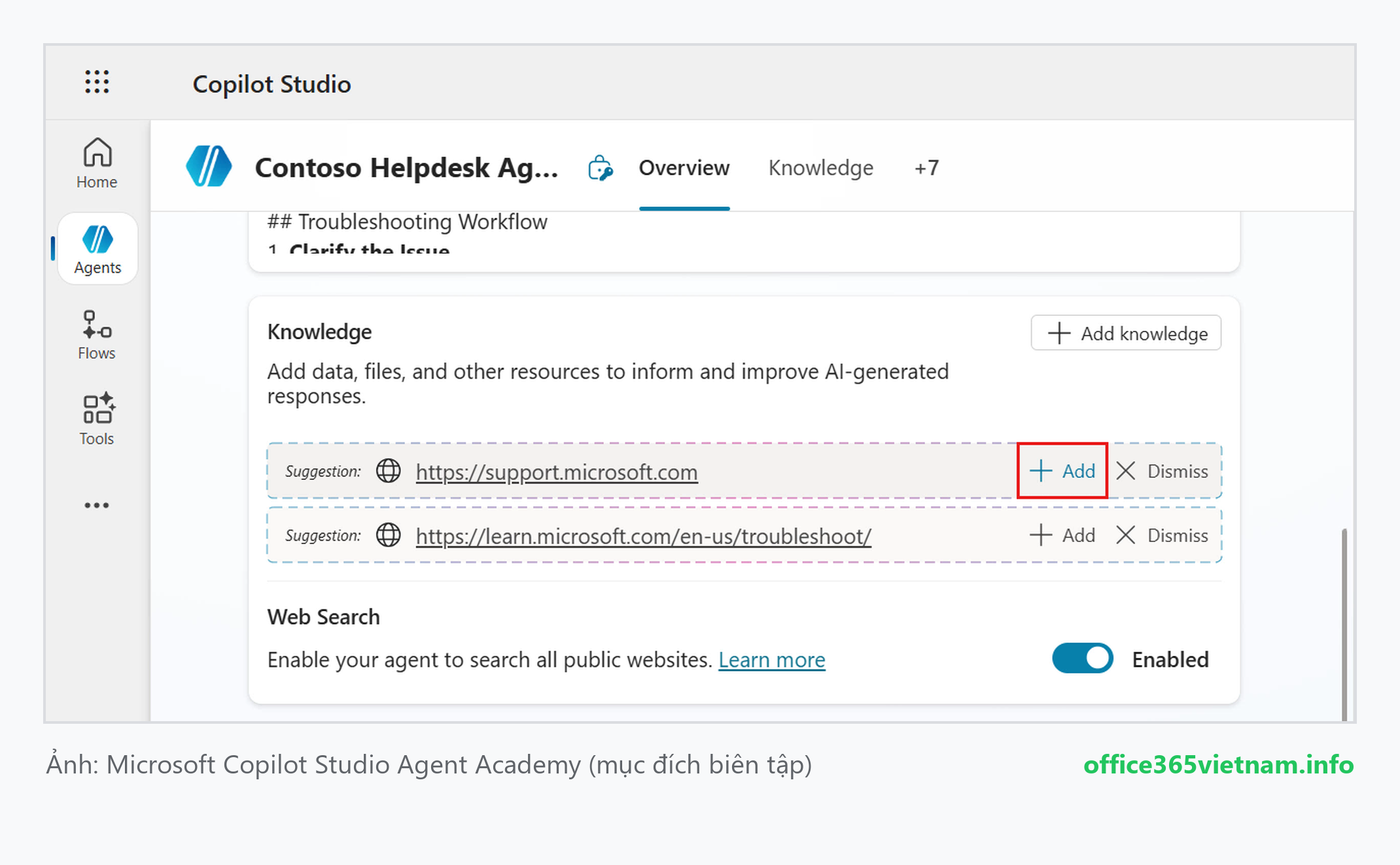Click the globe icon for support.microsoft.com
This screenshot has width=1400, height=865.
pyautogui.click(x=388, y=471)
